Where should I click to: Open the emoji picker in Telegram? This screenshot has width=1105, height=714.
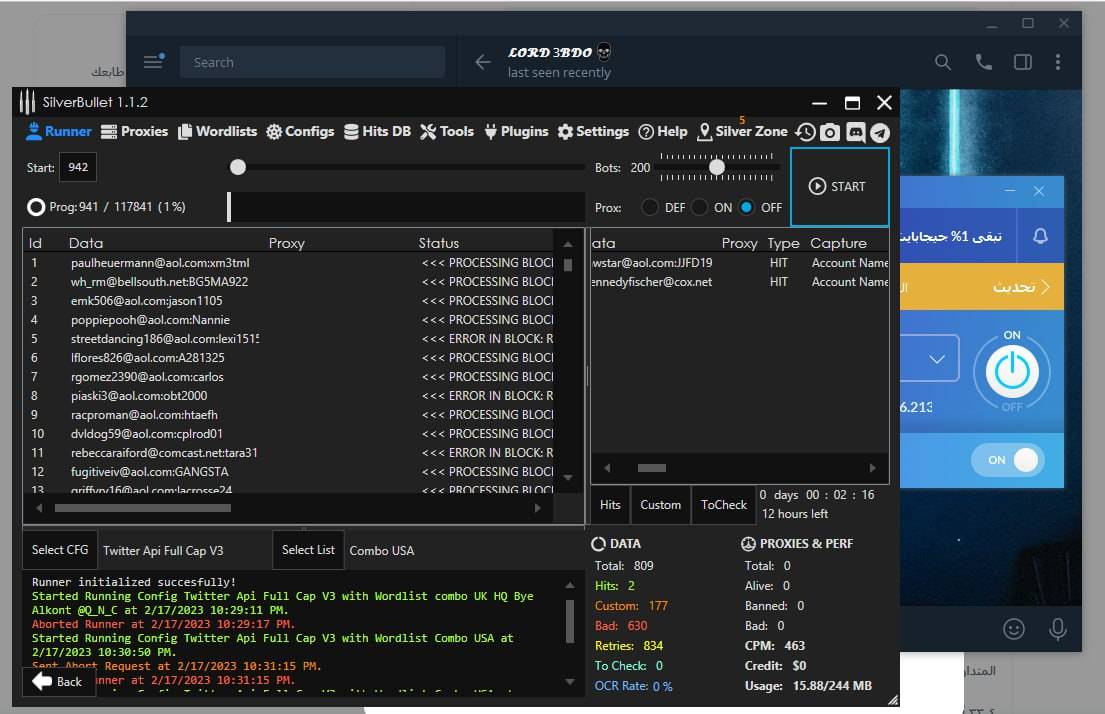click(x=1014, y=628)
